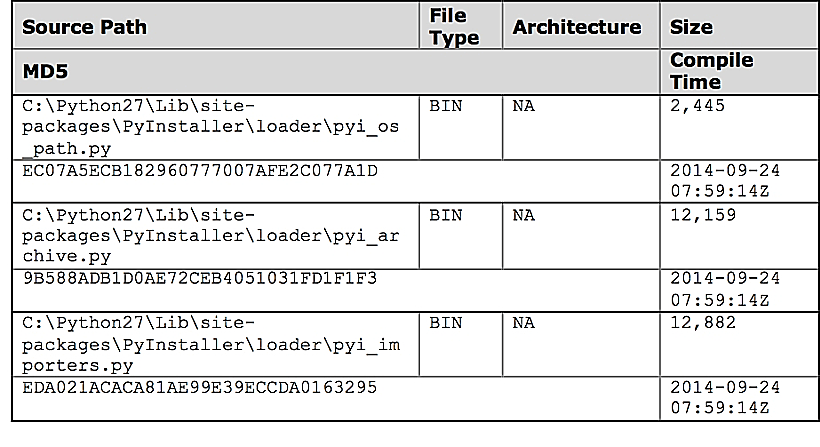This screenshot has height=447, width=820.
Task: Click the Source Path column header
Action: [85, 27]
